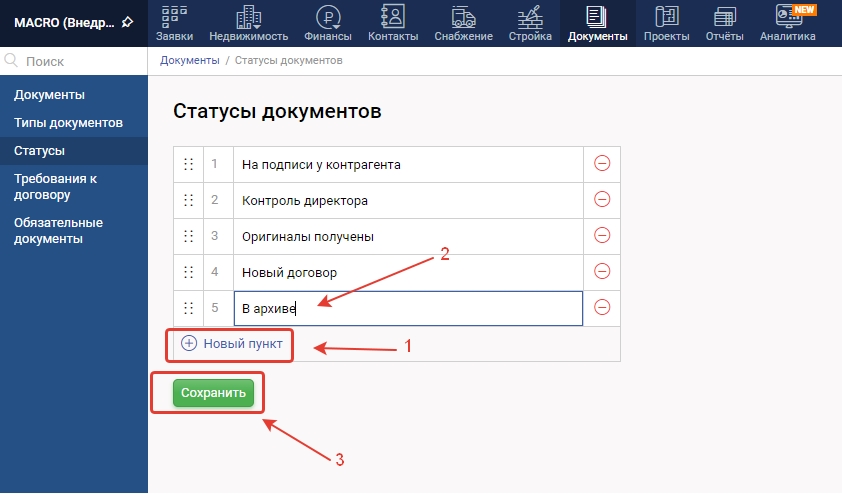This screenshot has height=494, width=842.
Task: Open the Снабжение truck icon
Action: click(463, 17)
